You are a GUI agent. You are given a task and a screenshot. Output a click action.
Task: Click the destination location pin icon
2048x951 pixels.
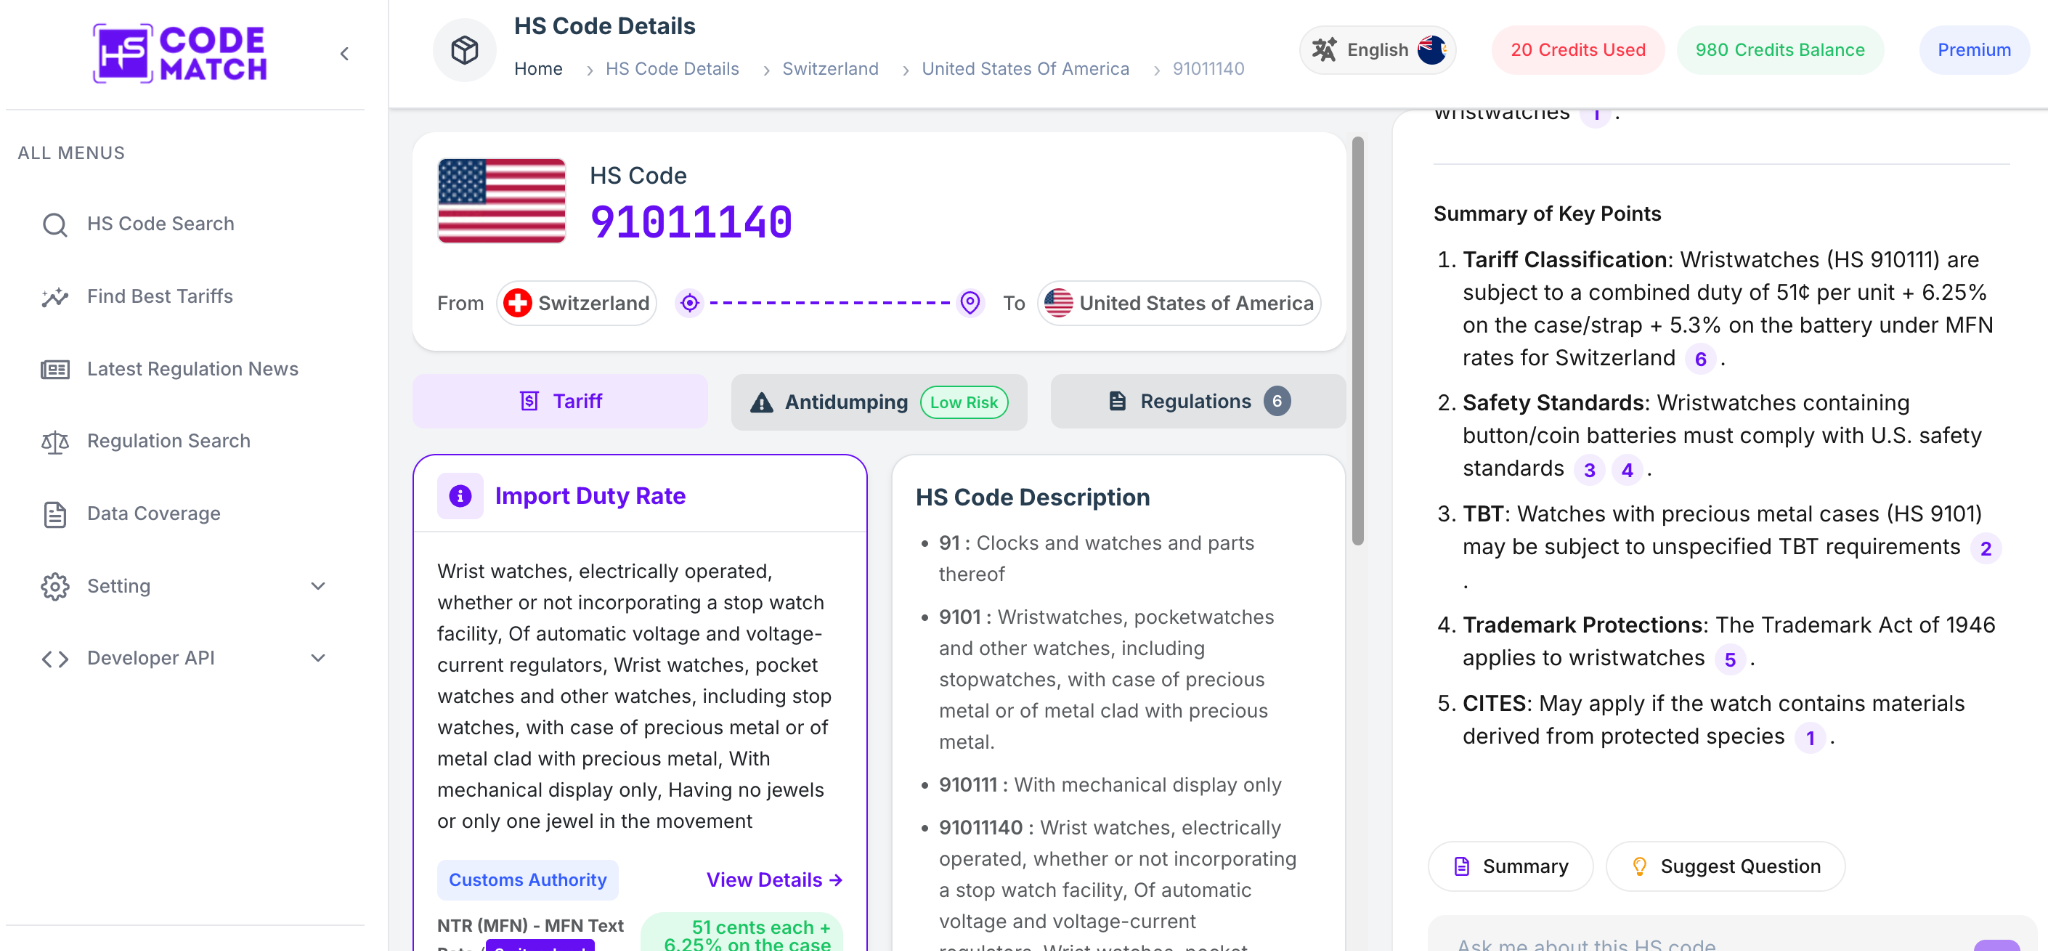click(970, 303)
